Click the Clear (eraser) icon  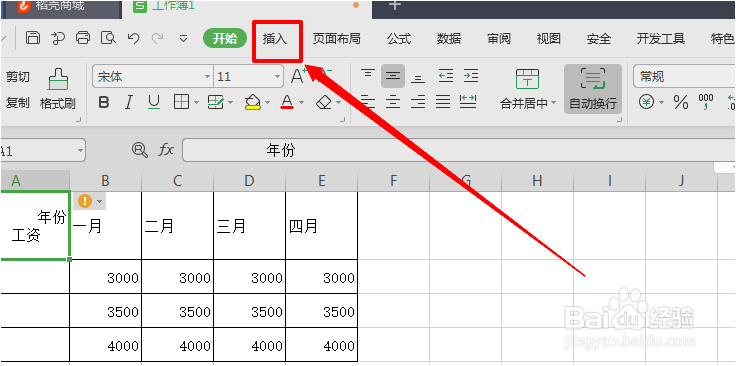tap(324, 102)
